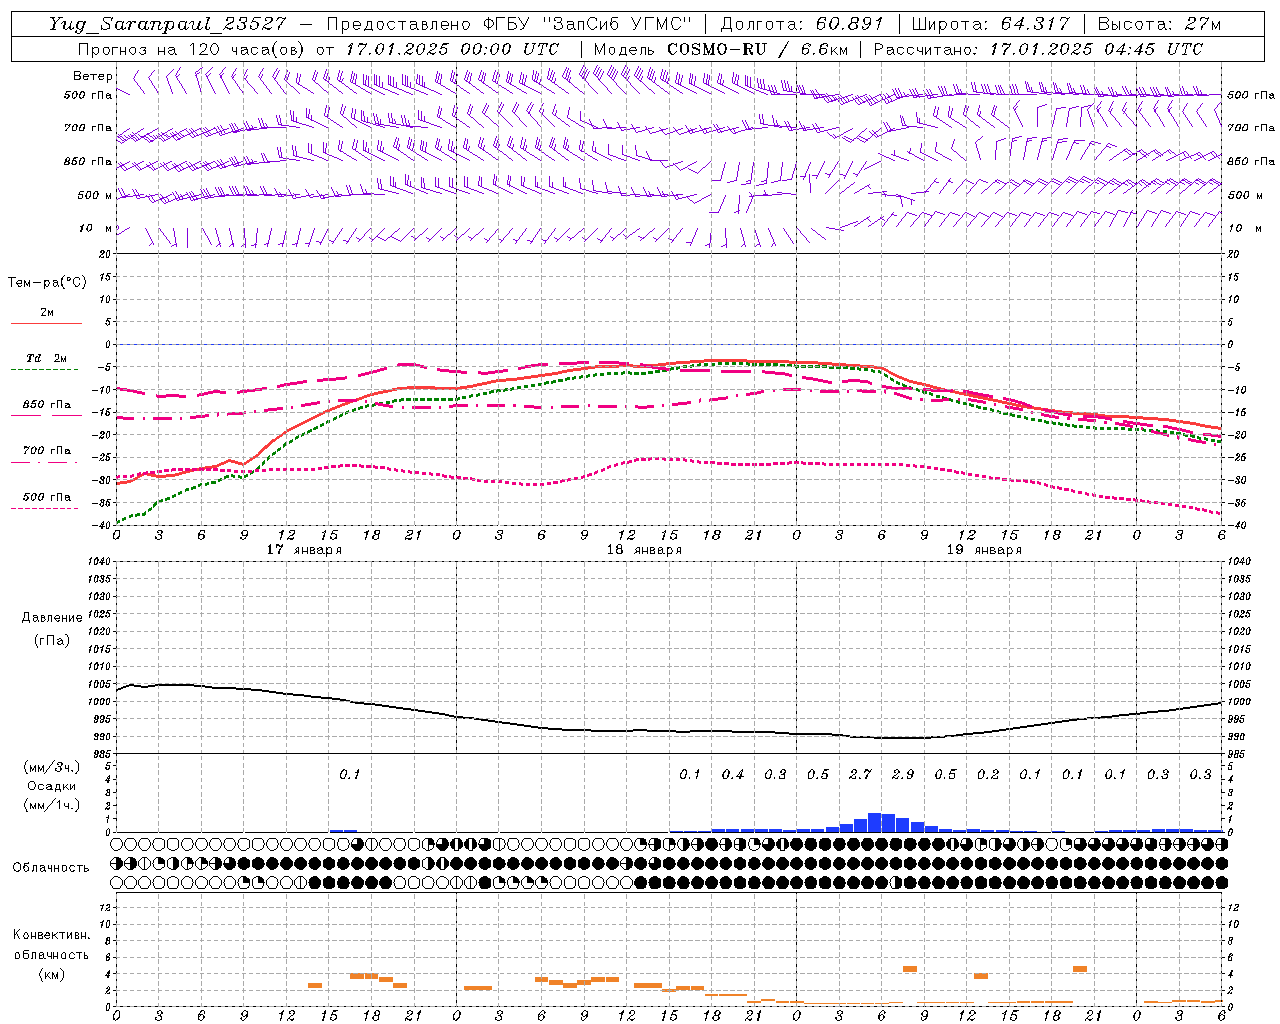Click the 'Осадки' precipitation label
Image resolution: width=1280 pixels, height=1024 pixels.
tap(52, 786)
